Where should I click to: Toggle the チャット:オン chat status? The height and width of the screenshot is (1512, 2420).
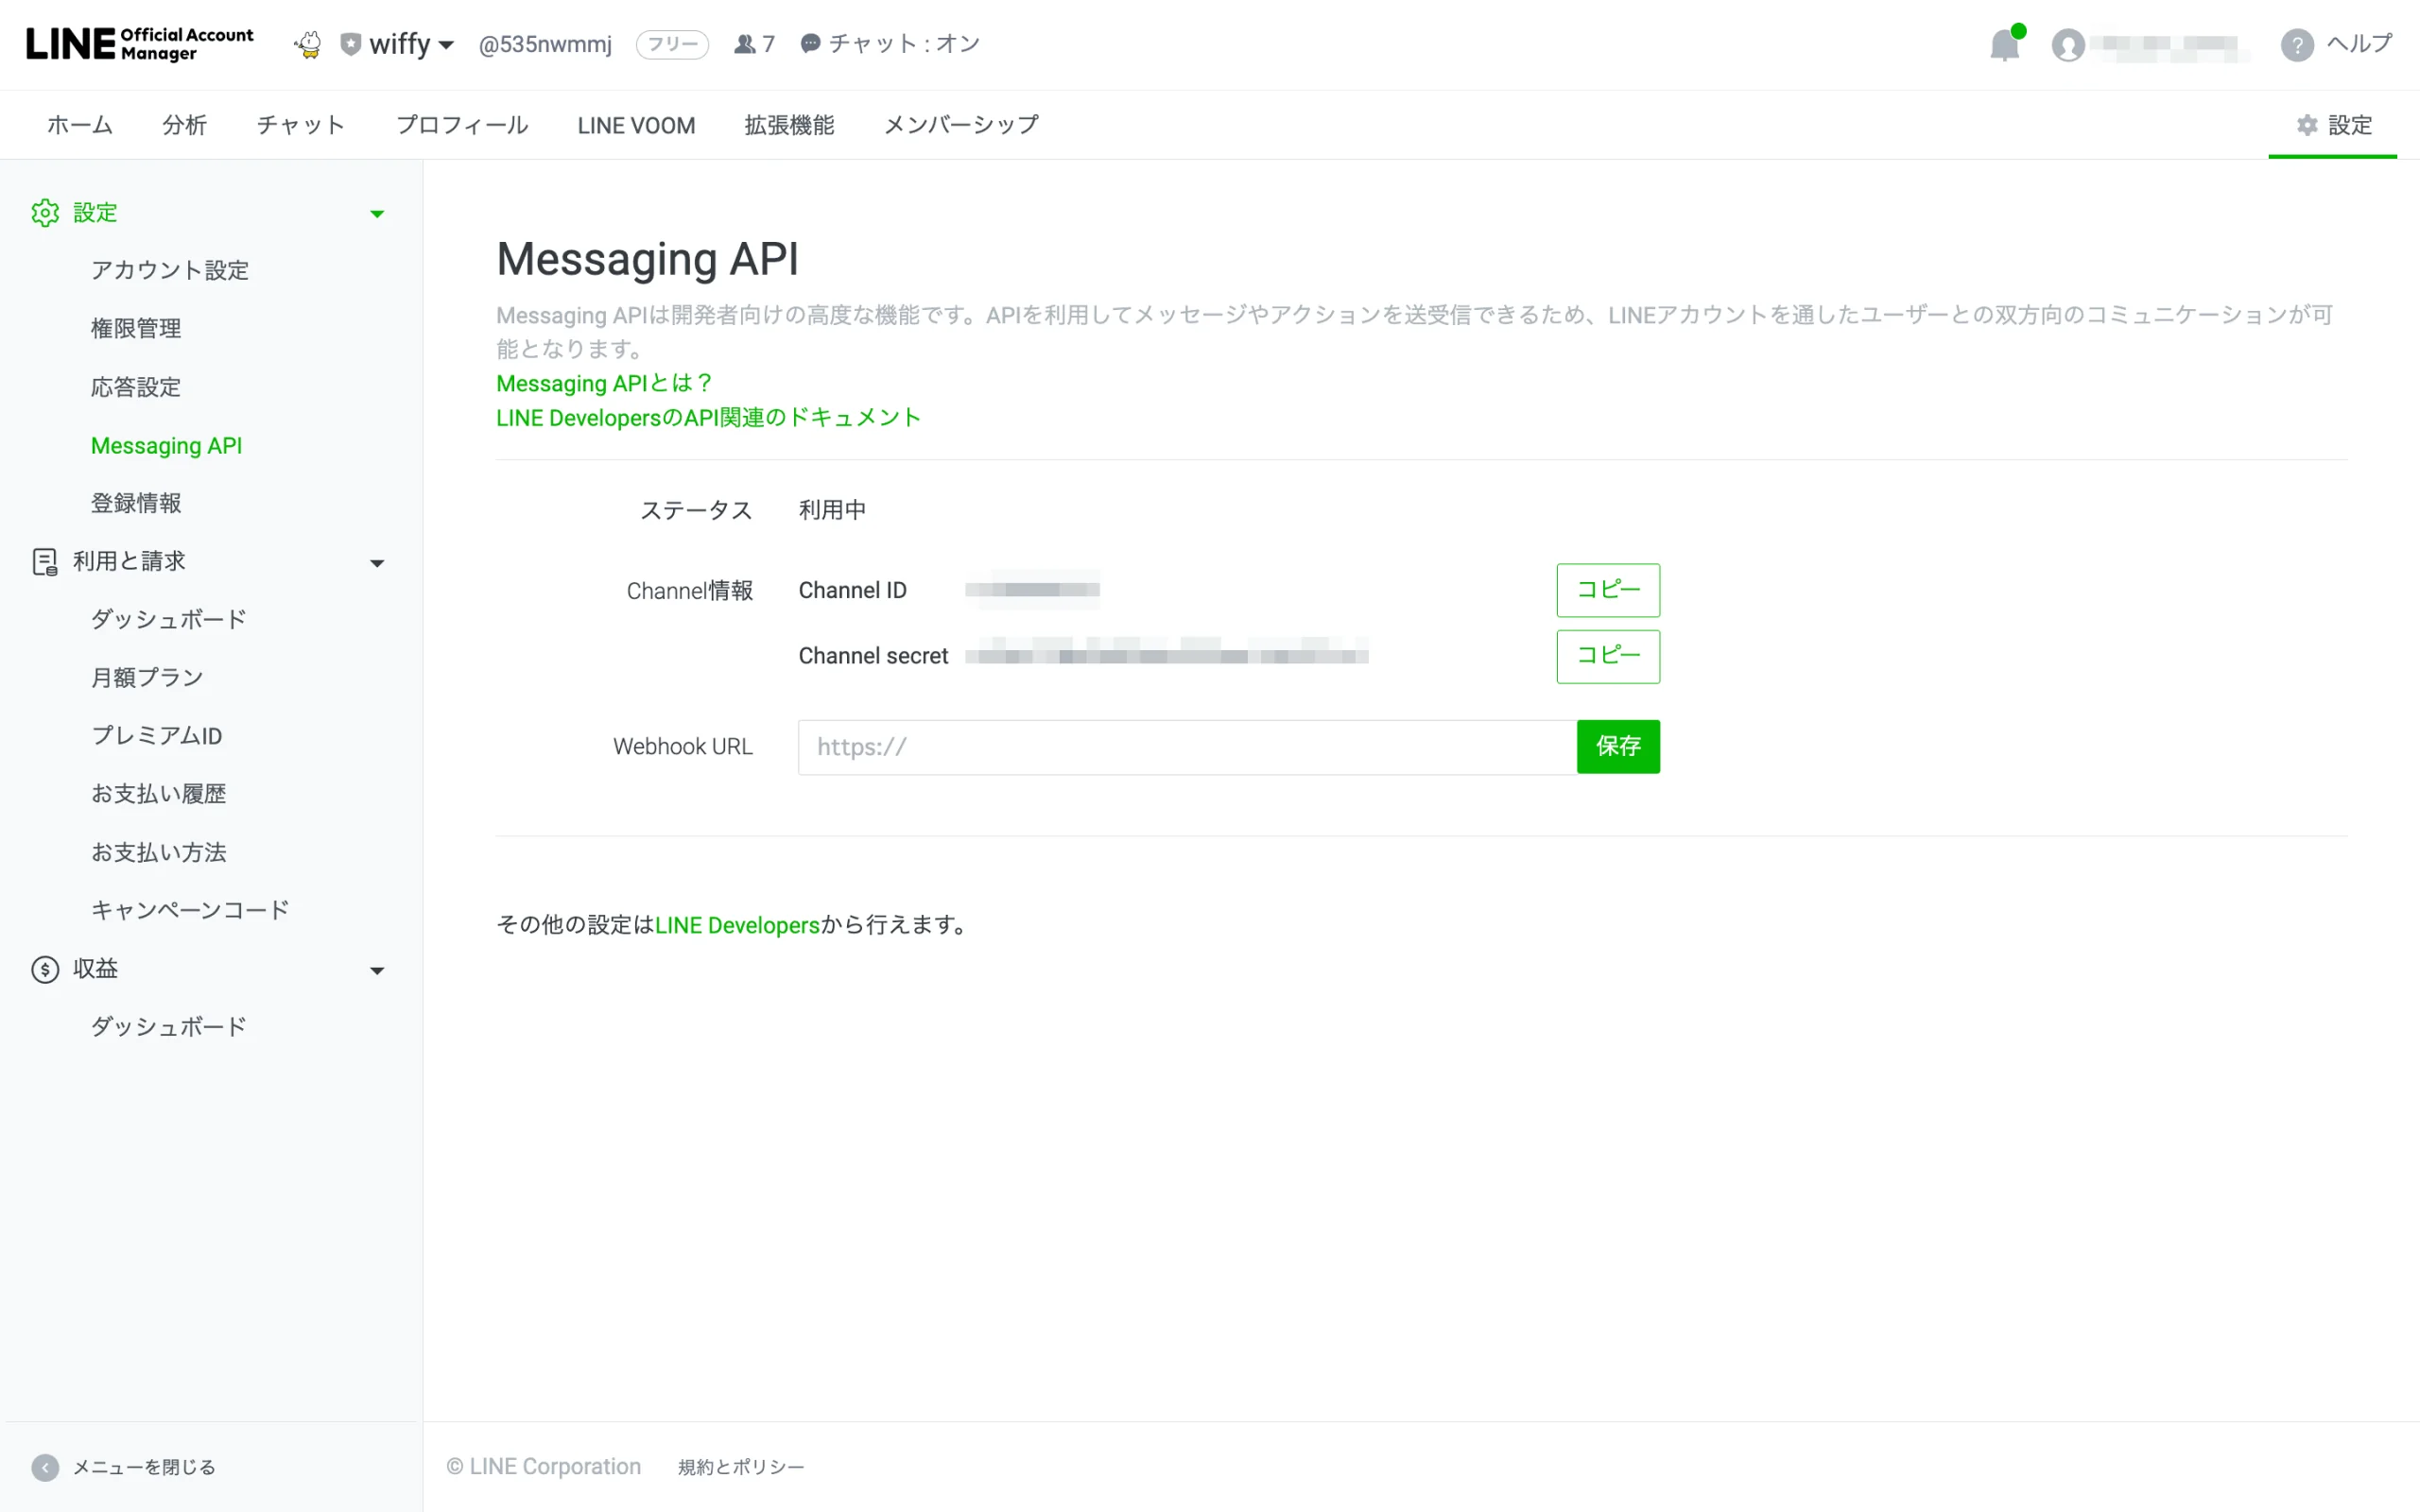tap(890, 44)
